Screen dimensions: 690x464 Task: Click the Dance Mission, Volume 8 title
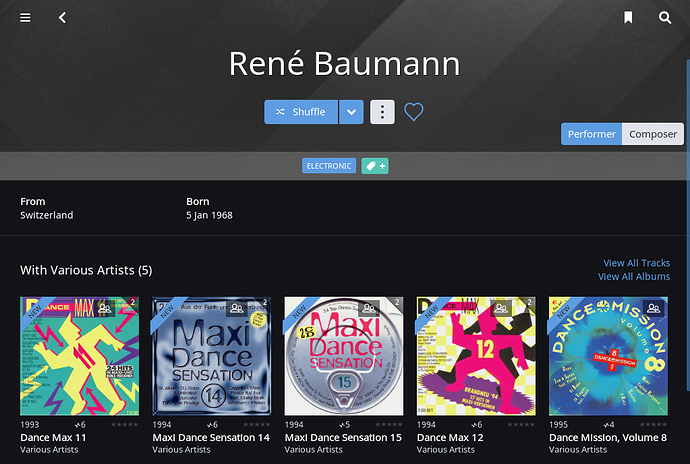click(608, 438)
